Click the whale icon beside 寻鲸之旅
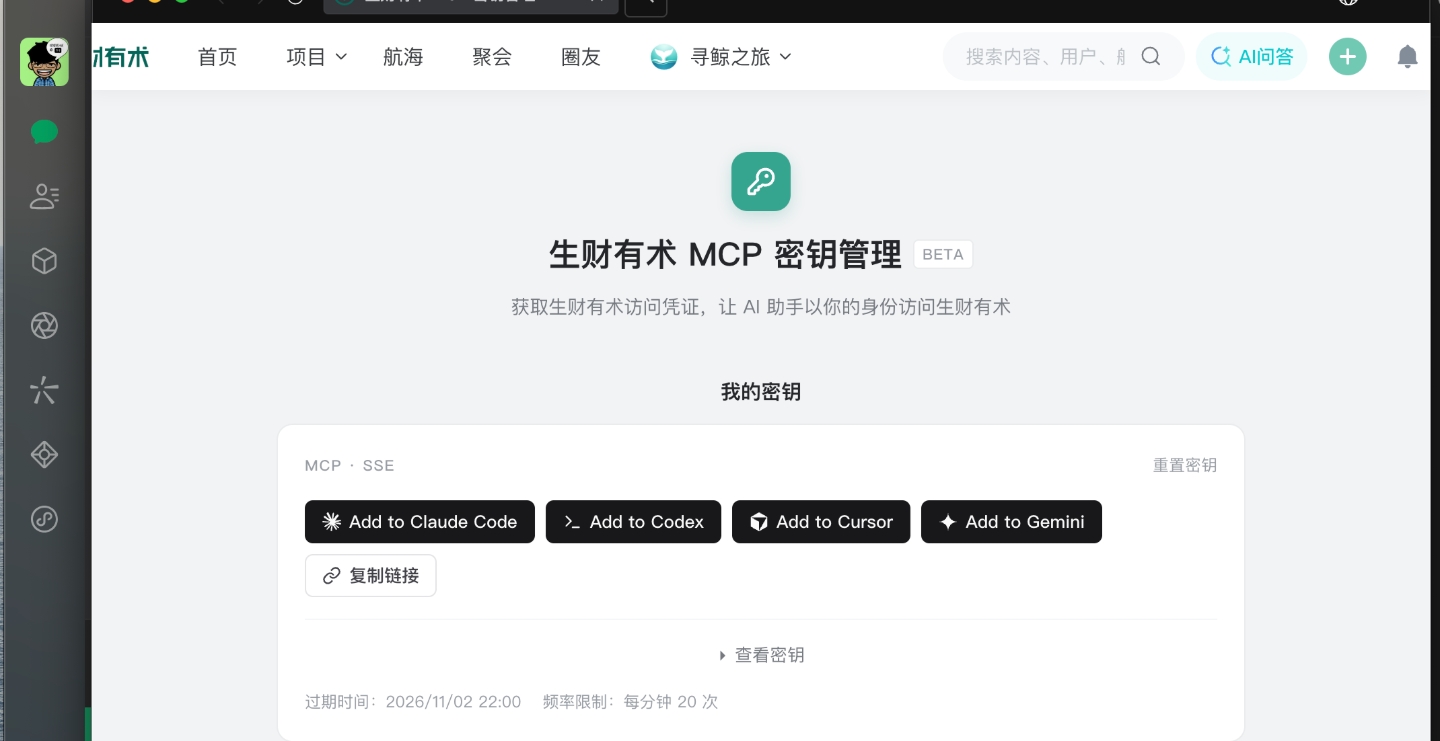 click(x=664, y=57)
